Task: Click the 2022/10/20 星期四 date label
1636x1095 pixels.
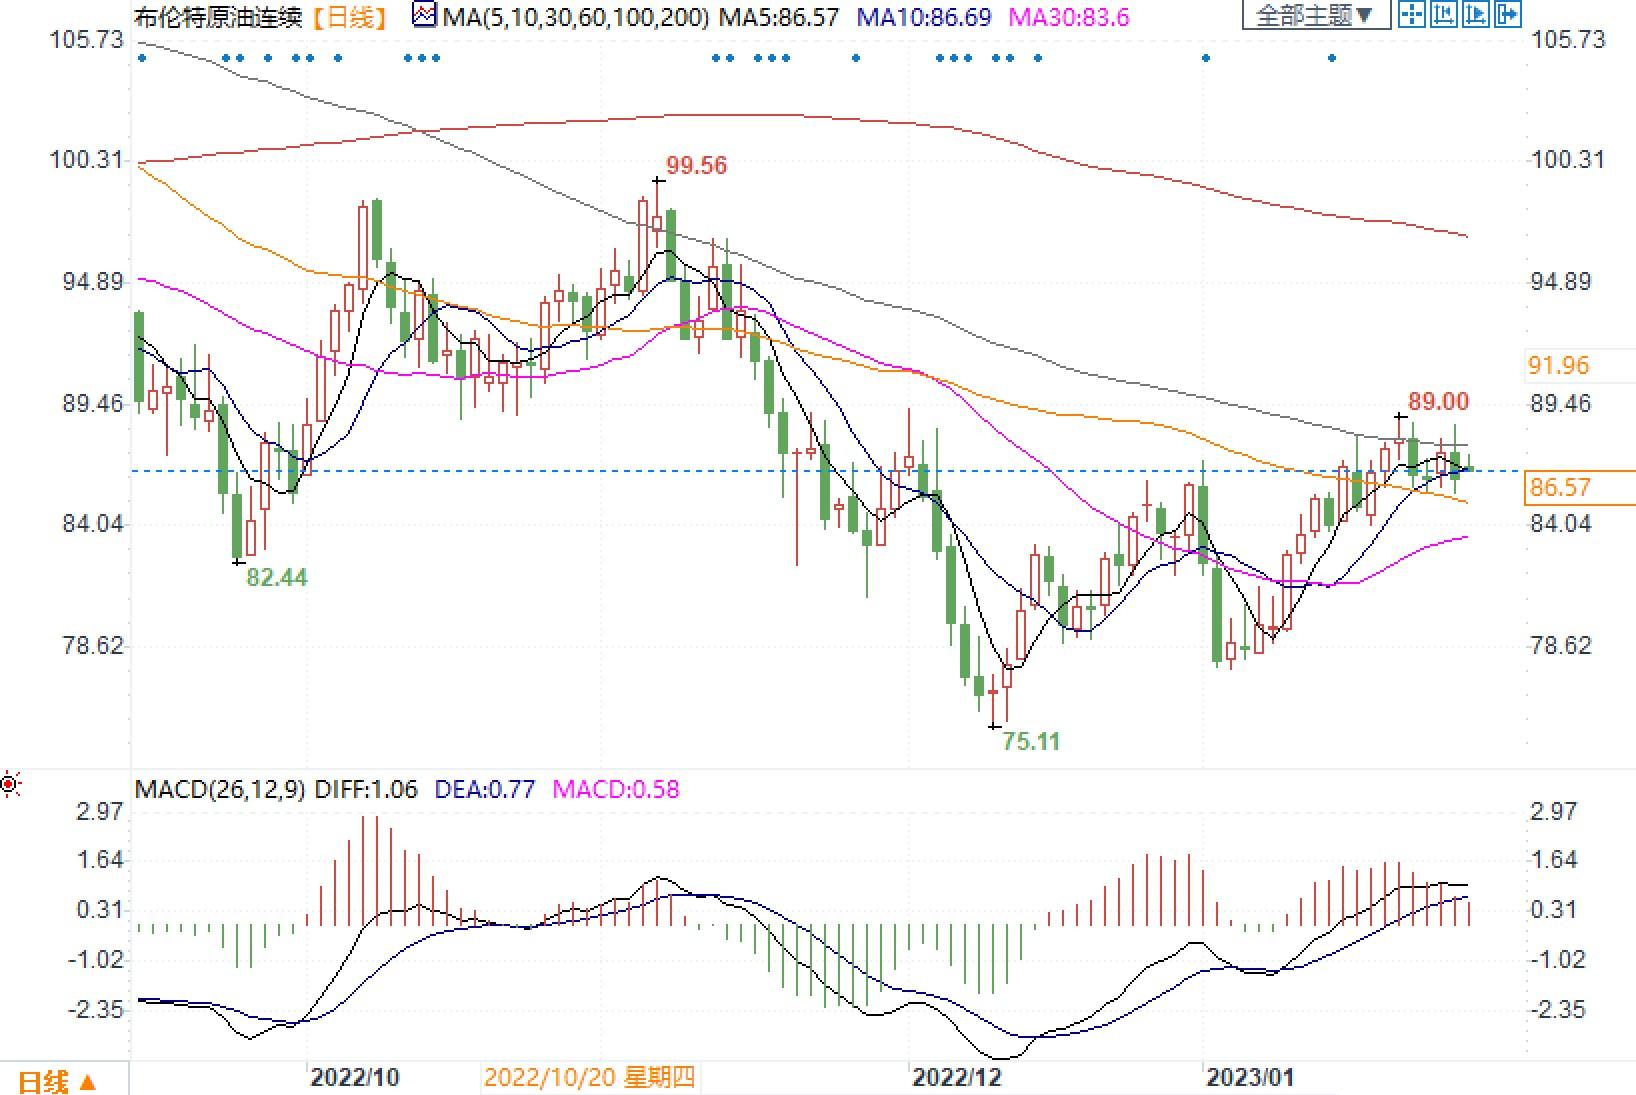Action: pos(589,1077)
